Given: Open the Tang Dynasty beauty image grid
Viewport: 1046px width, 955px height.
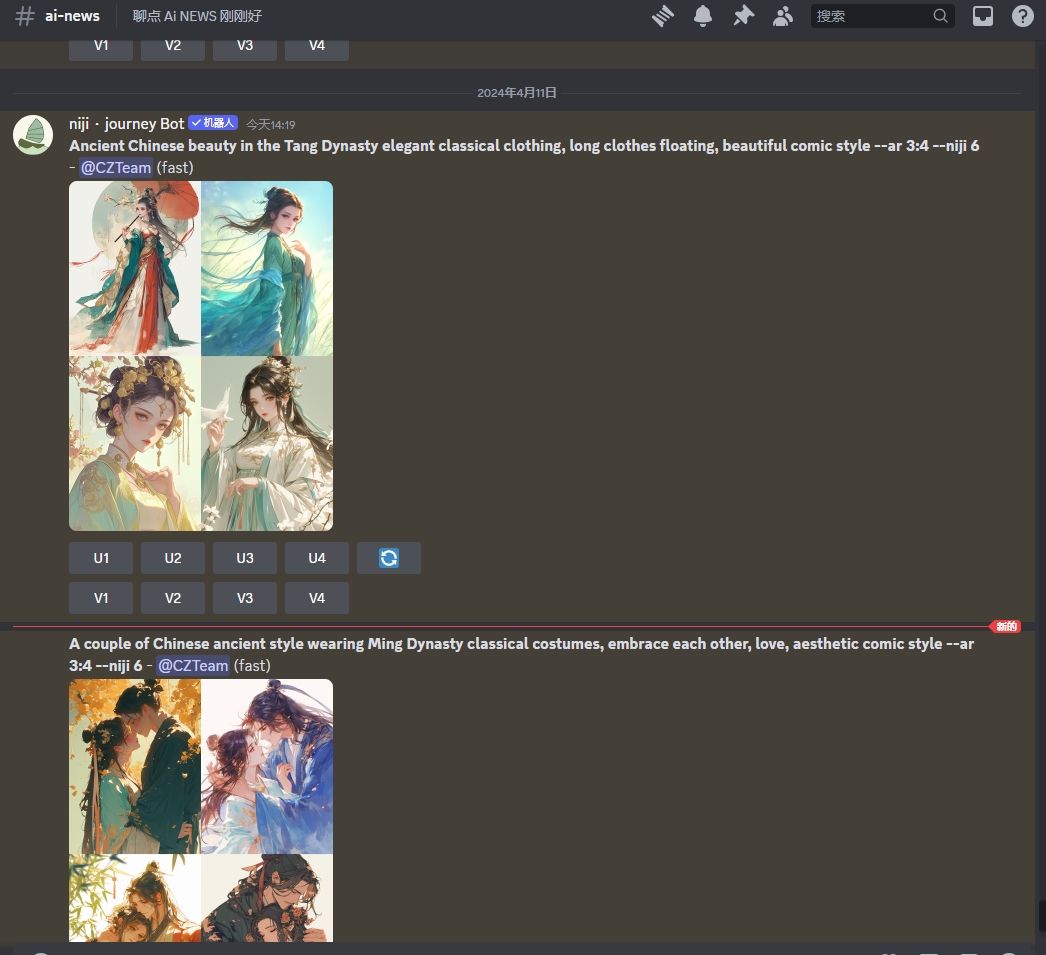Looking at the screenshot, I should point(201,355).
